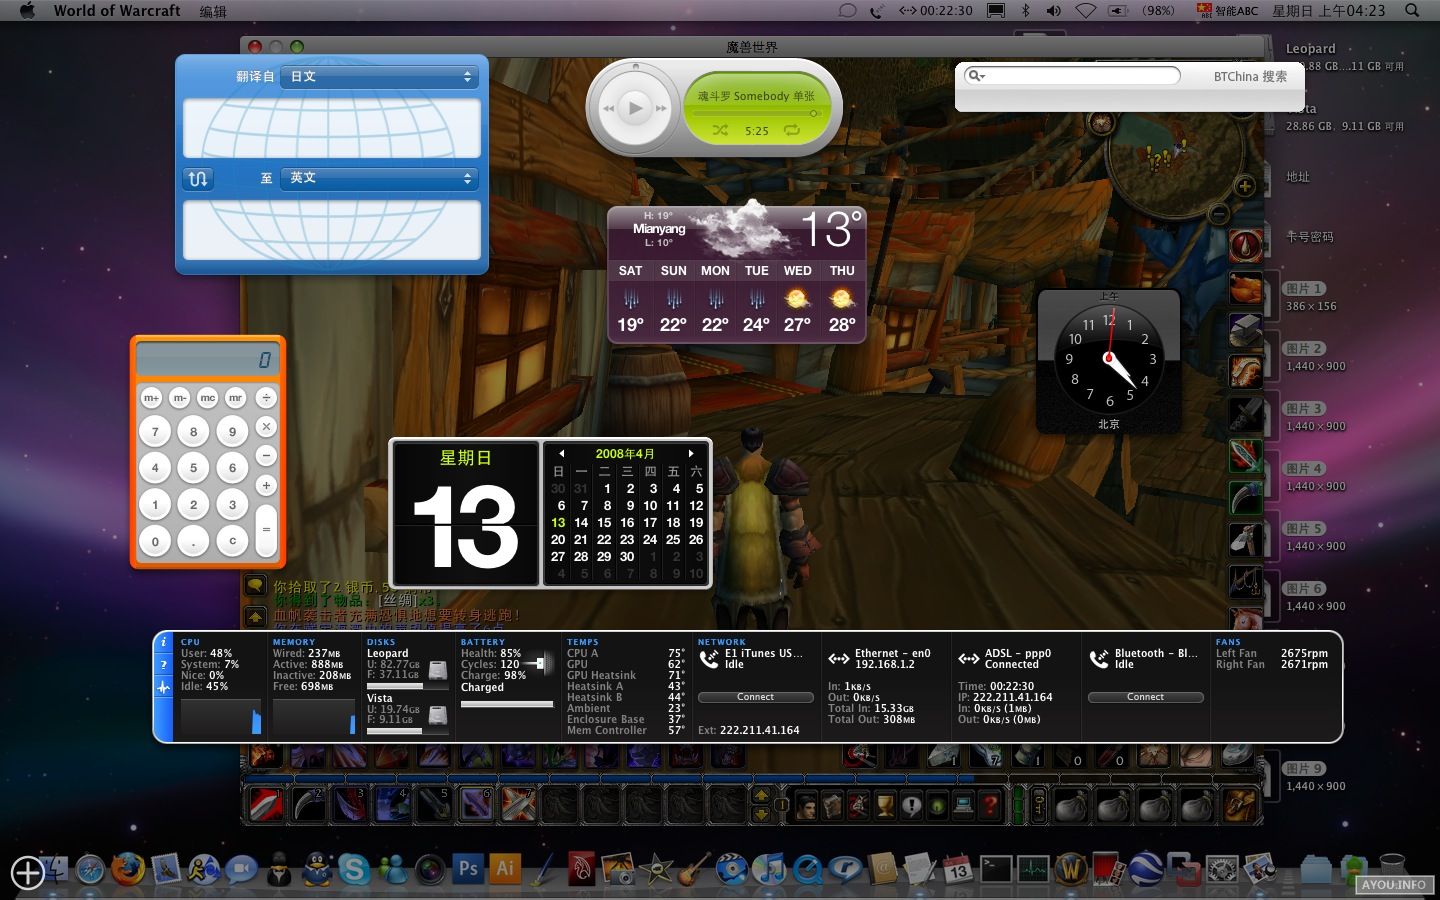The height and width of the screenshot is (900, 1440).
Task: Click the "Leopard" disk label on the desktop
Action: (x=1310, y=48)
